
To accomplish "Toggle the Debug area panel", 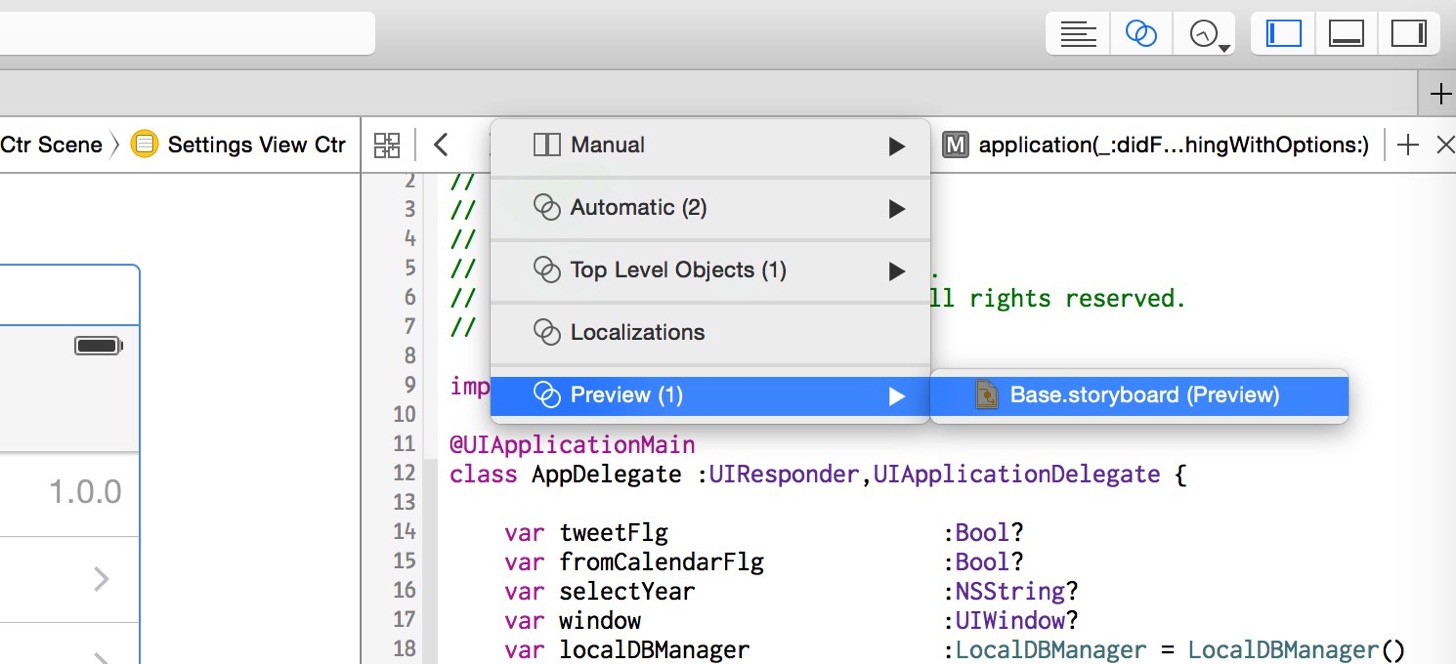I will point(1346,34).
